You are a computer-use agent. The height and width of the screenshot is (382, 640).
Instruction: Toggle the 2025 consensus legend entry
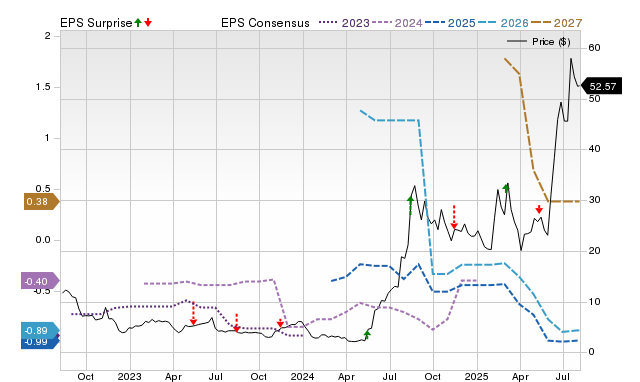[x=450, y=23]
